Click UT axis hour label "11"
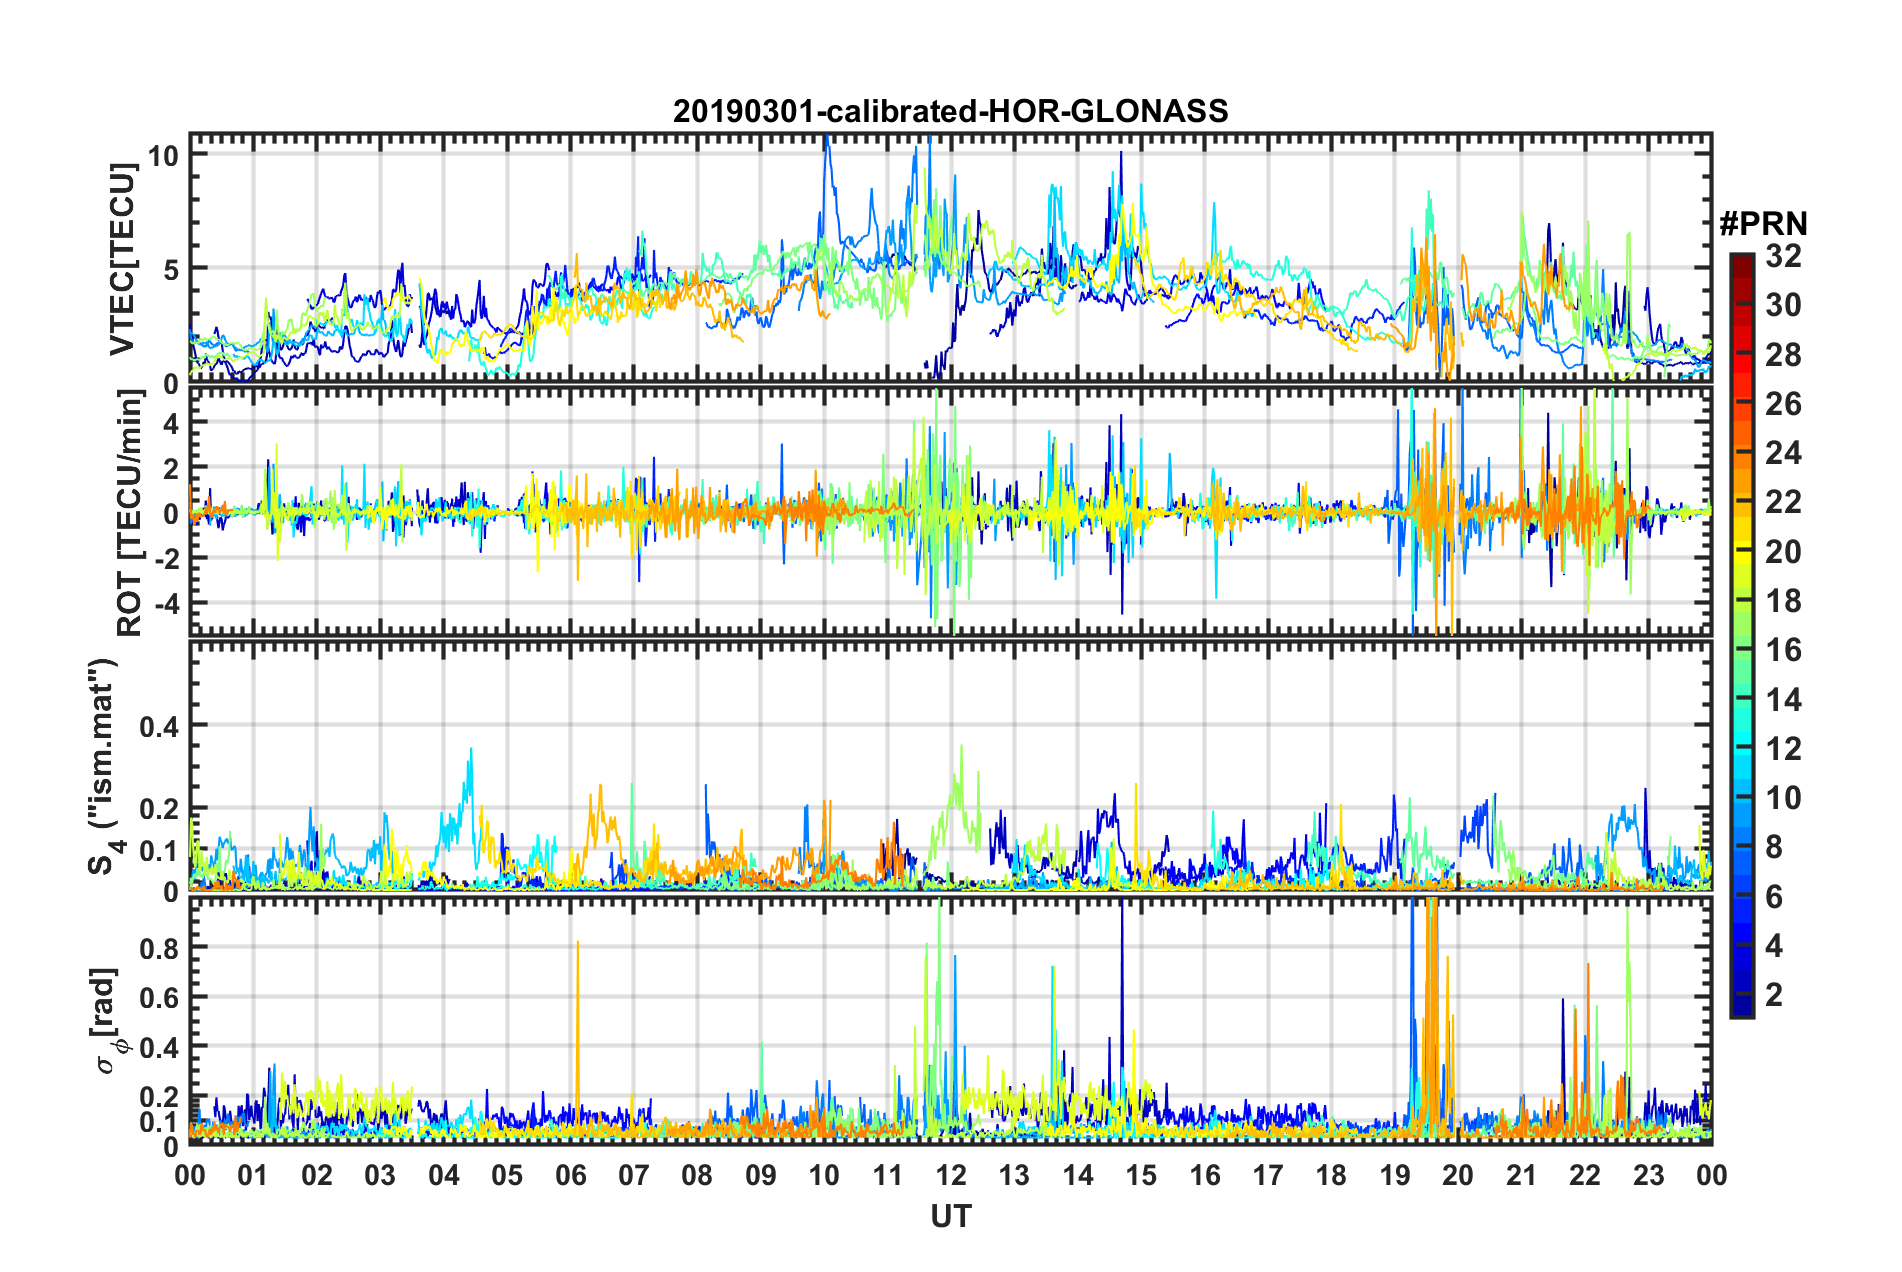The height and width of the screenshot is (1272, 1902). pyautogui.click(x=888, y=1175)
